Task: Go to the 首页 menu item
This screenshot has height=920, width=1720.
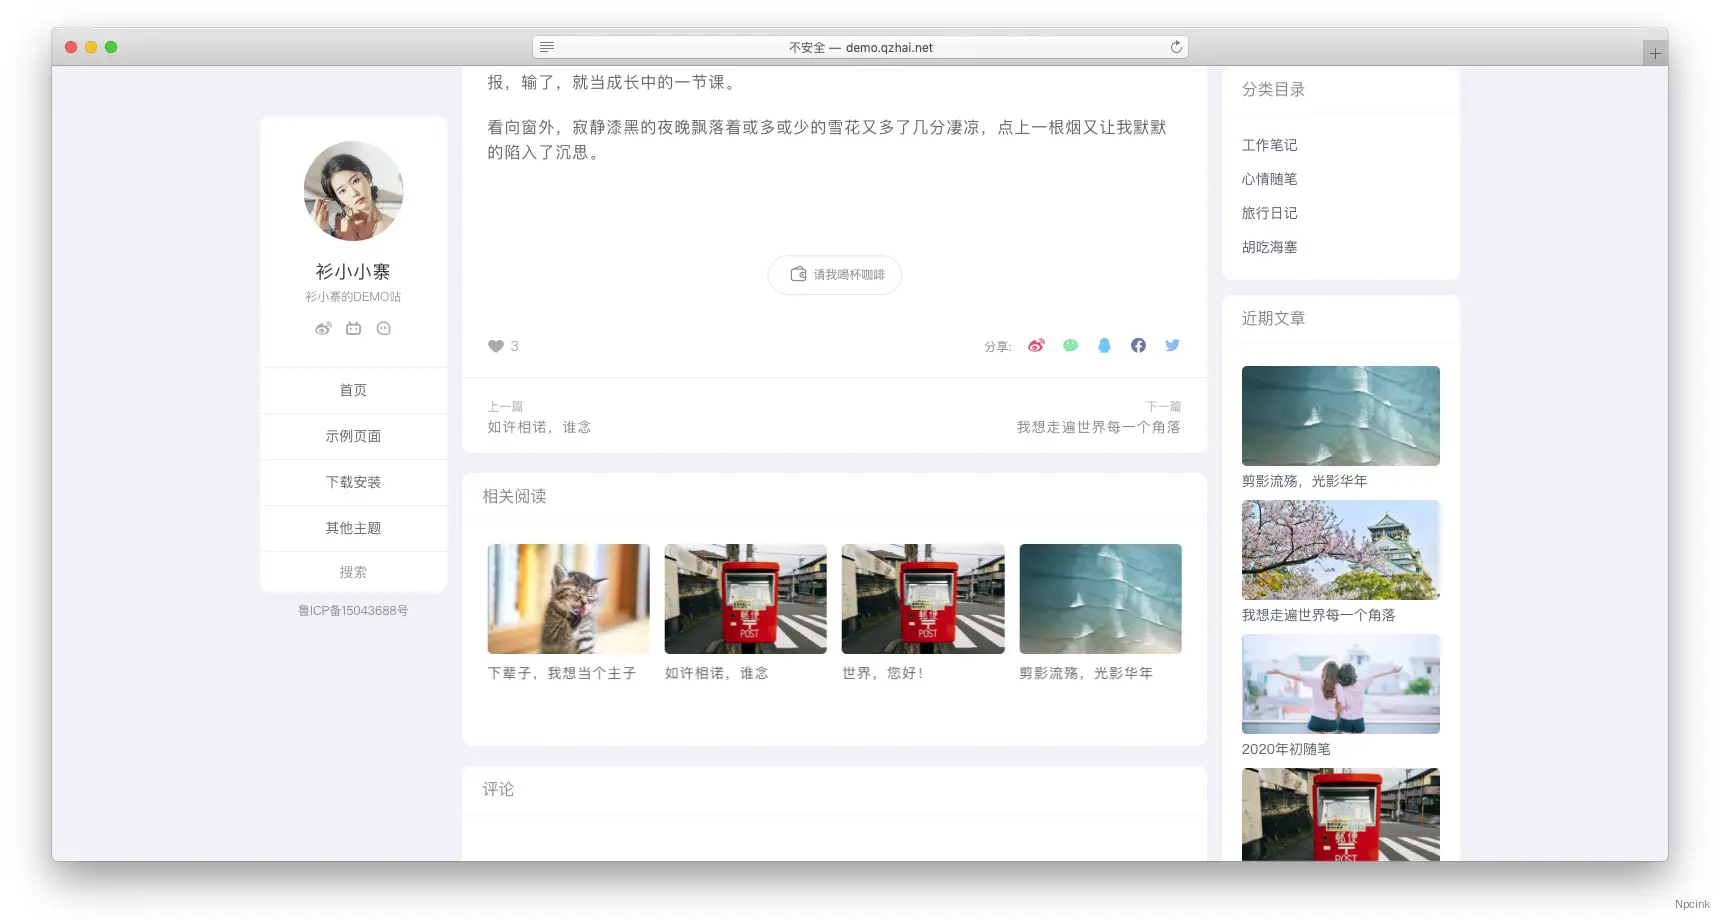Action: point(352,390)
